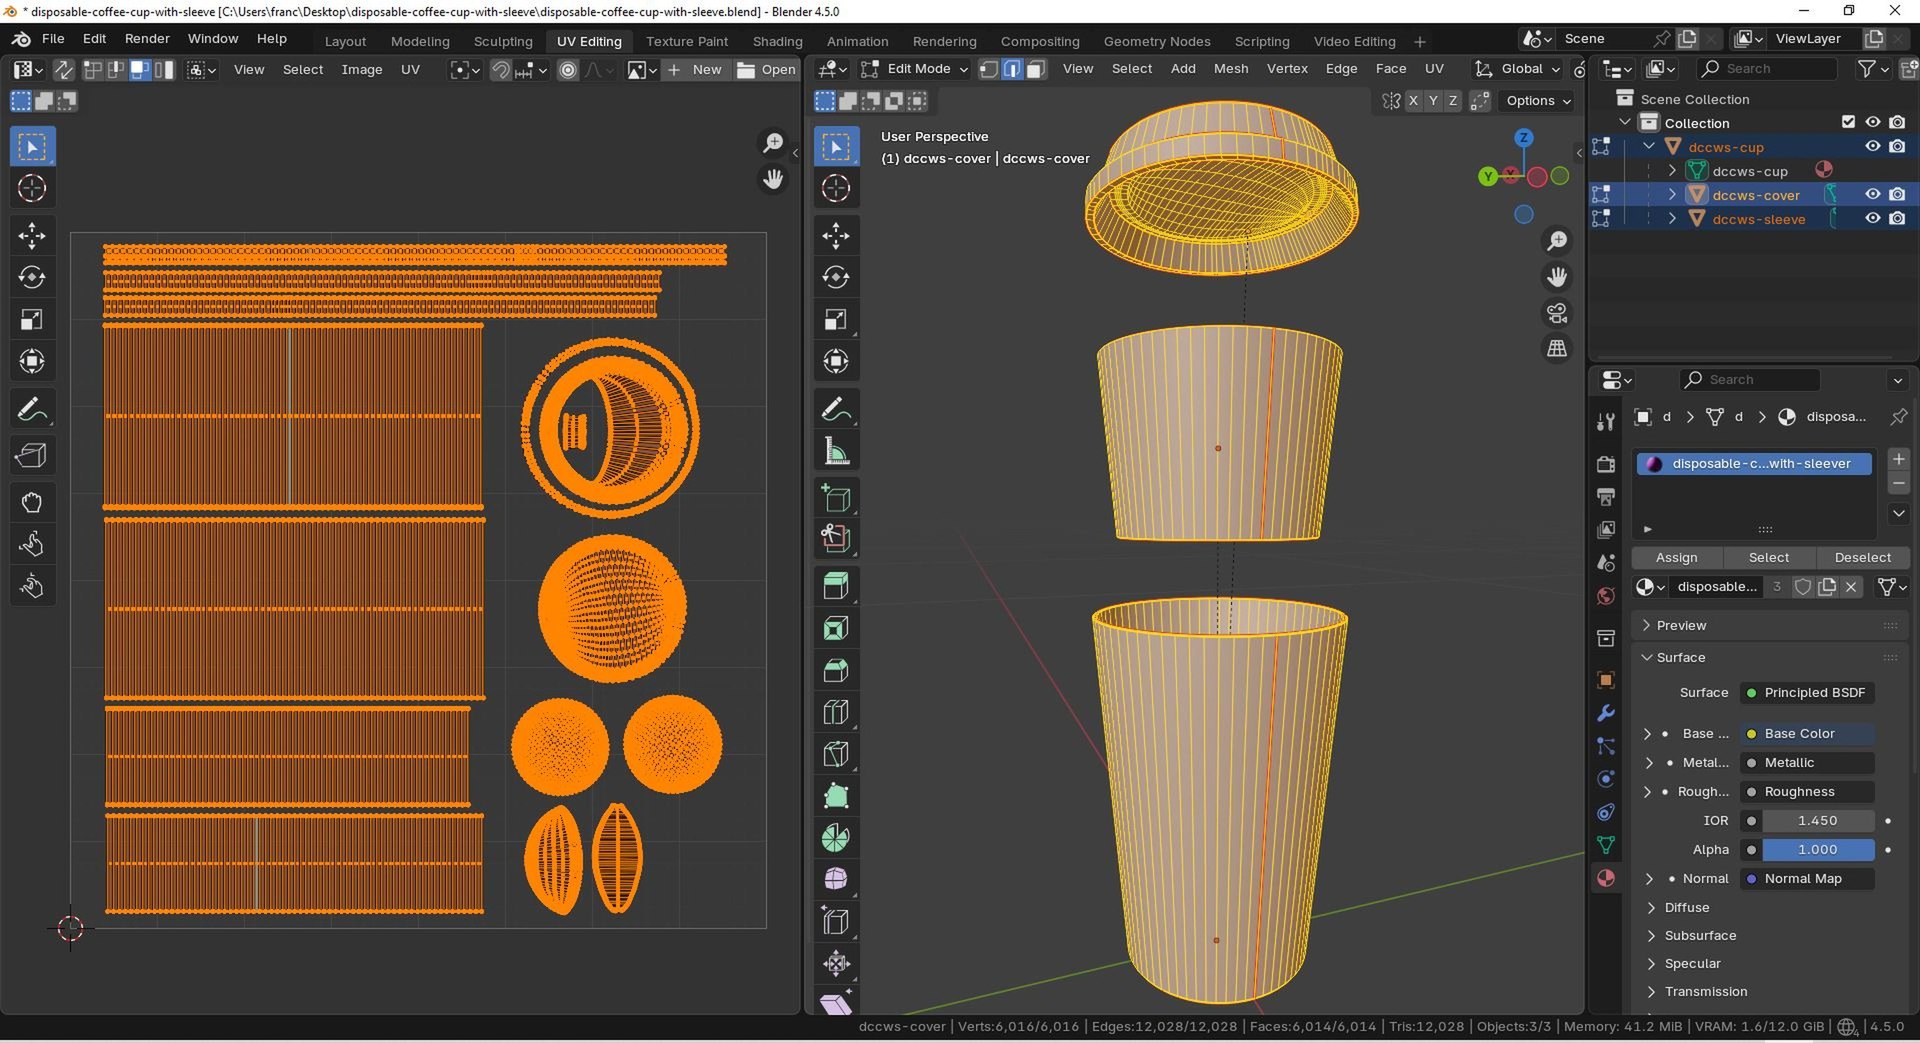Switch to Texture Paint workspace tab
The height and width of the screenshot is (1043, 1920).
click(686, 41)
